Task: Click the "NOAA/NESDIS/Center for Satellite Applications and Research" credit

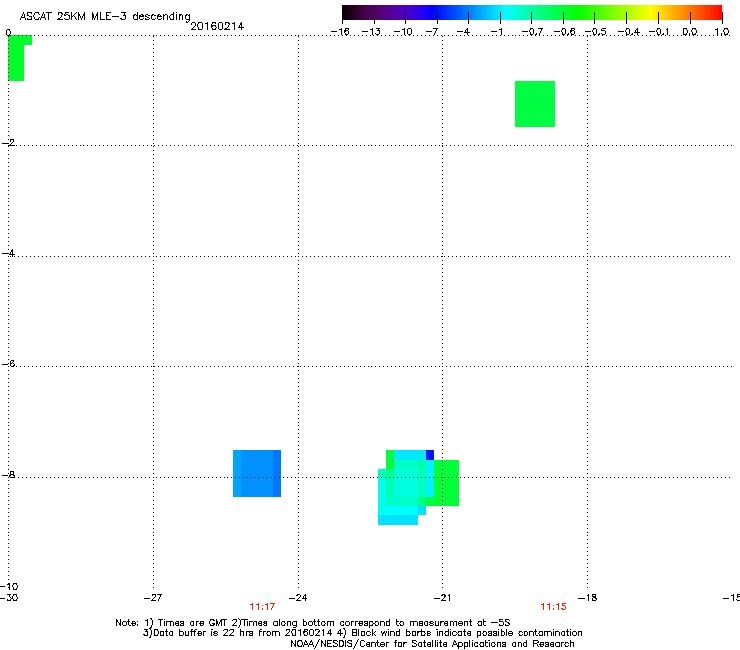Action: (432, 644)
